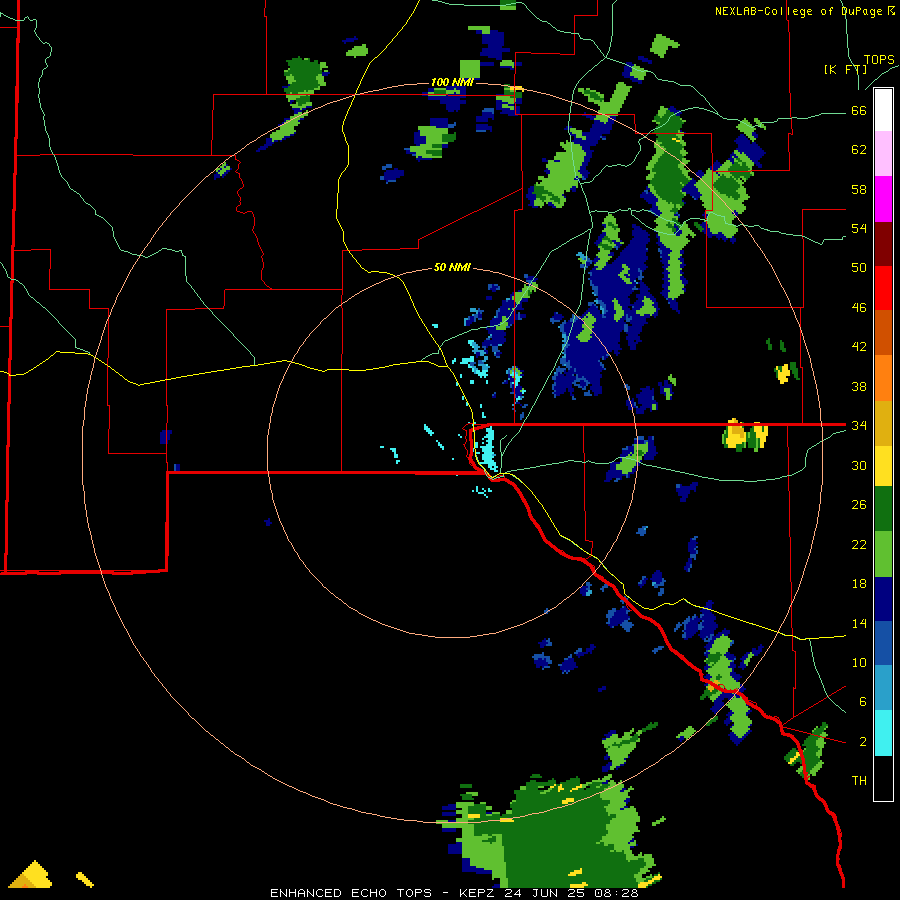
Task: Click the "6" scale value
Action: pos(862,702)
